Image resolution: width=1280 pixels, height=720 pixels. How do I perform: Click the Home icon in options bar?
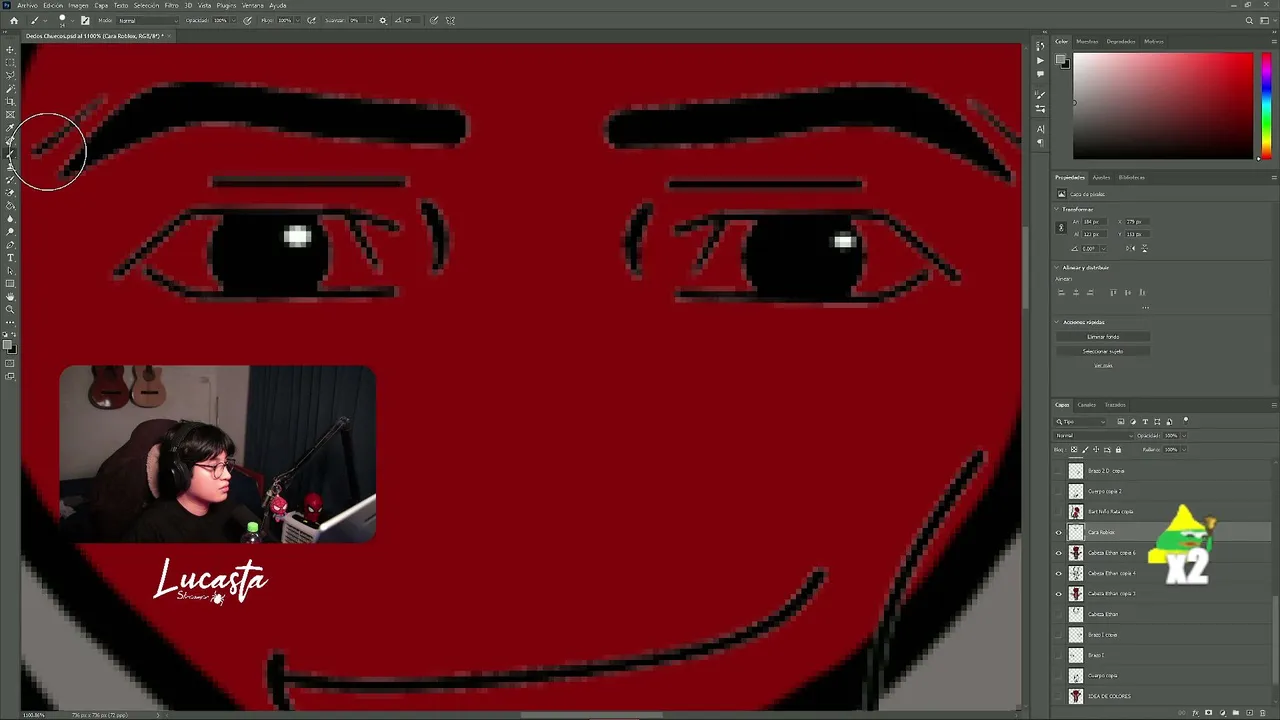pos(13,20)
